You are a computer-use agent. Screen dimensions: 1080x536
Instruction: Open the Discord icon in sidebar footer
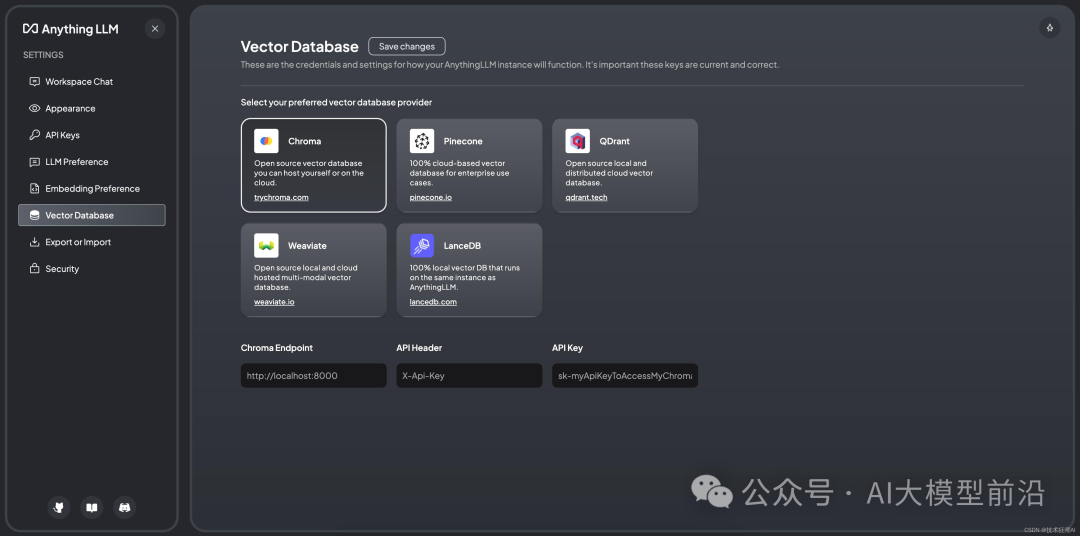(125, 508)
